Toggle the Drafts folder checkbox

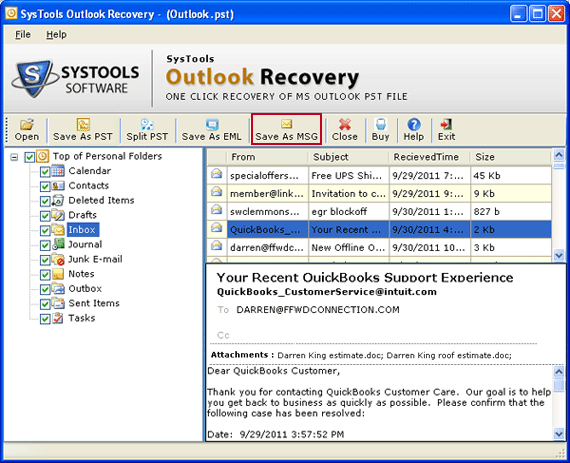coord(45,216)
